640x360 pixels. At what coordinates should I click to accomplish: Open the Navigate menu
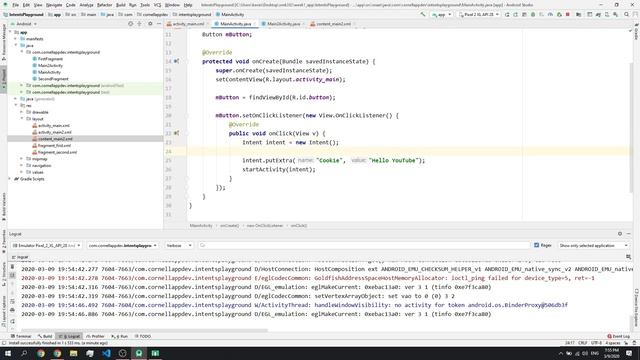pyautogui.click(x=54, y=5)
